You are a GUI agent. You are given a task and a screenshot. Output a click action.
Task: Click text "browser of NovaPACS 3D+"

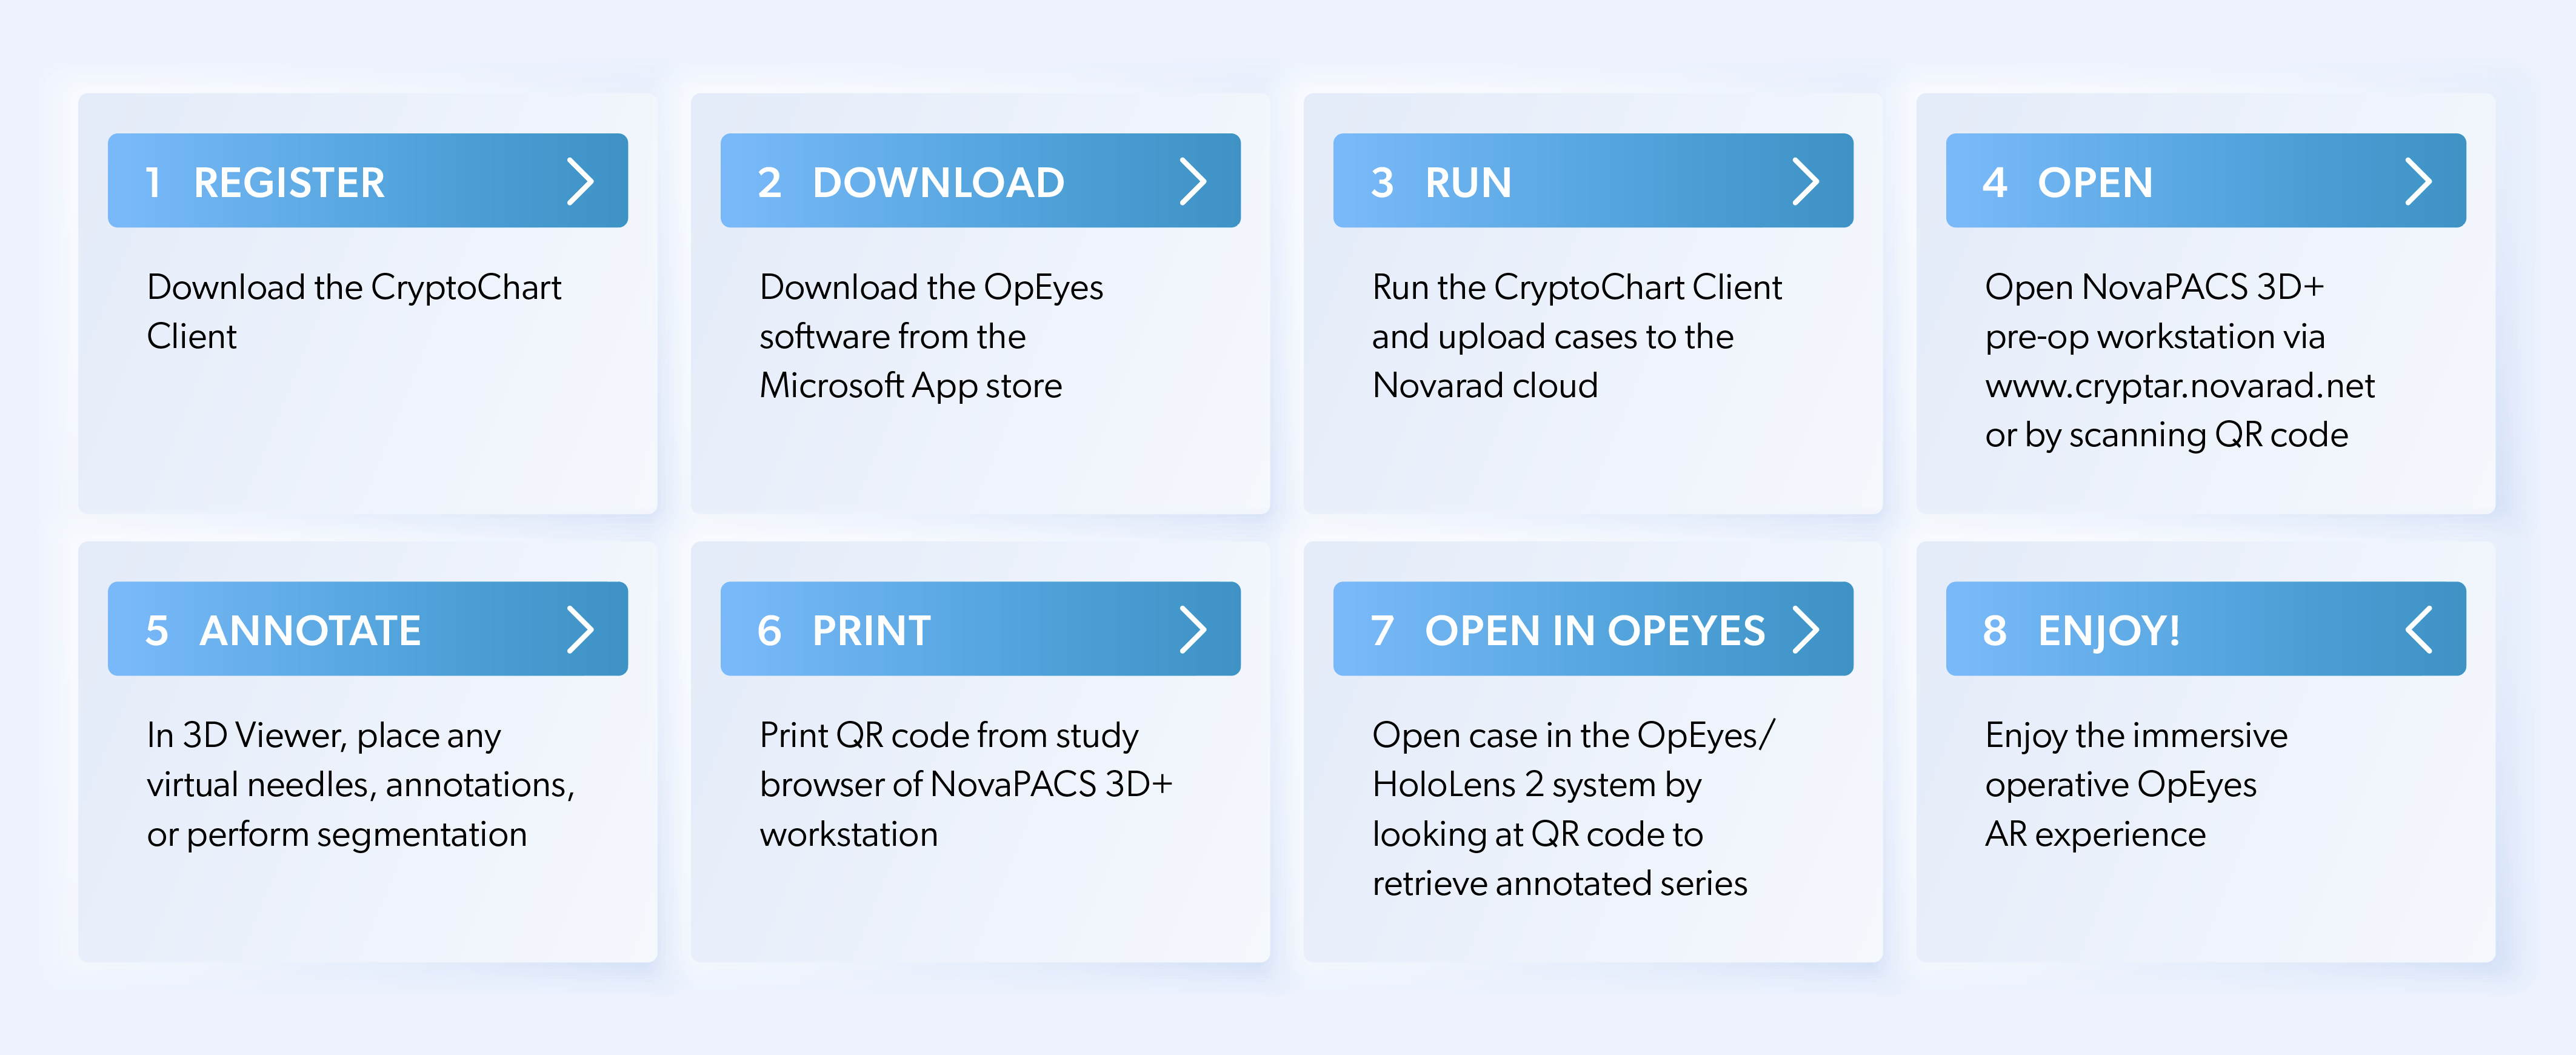(x=966, y=785)
